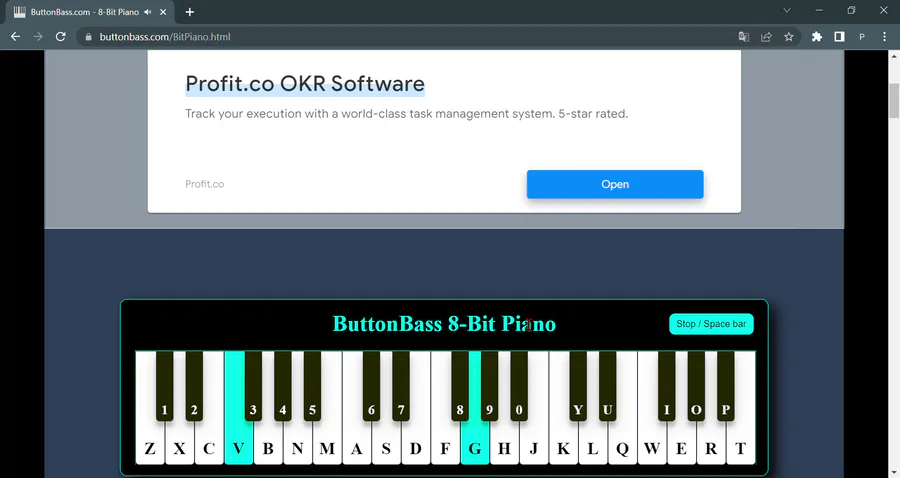The width and height of the screenshot is (900, 478).
Task: Play black key labeled 7
Action: point(401,386)
